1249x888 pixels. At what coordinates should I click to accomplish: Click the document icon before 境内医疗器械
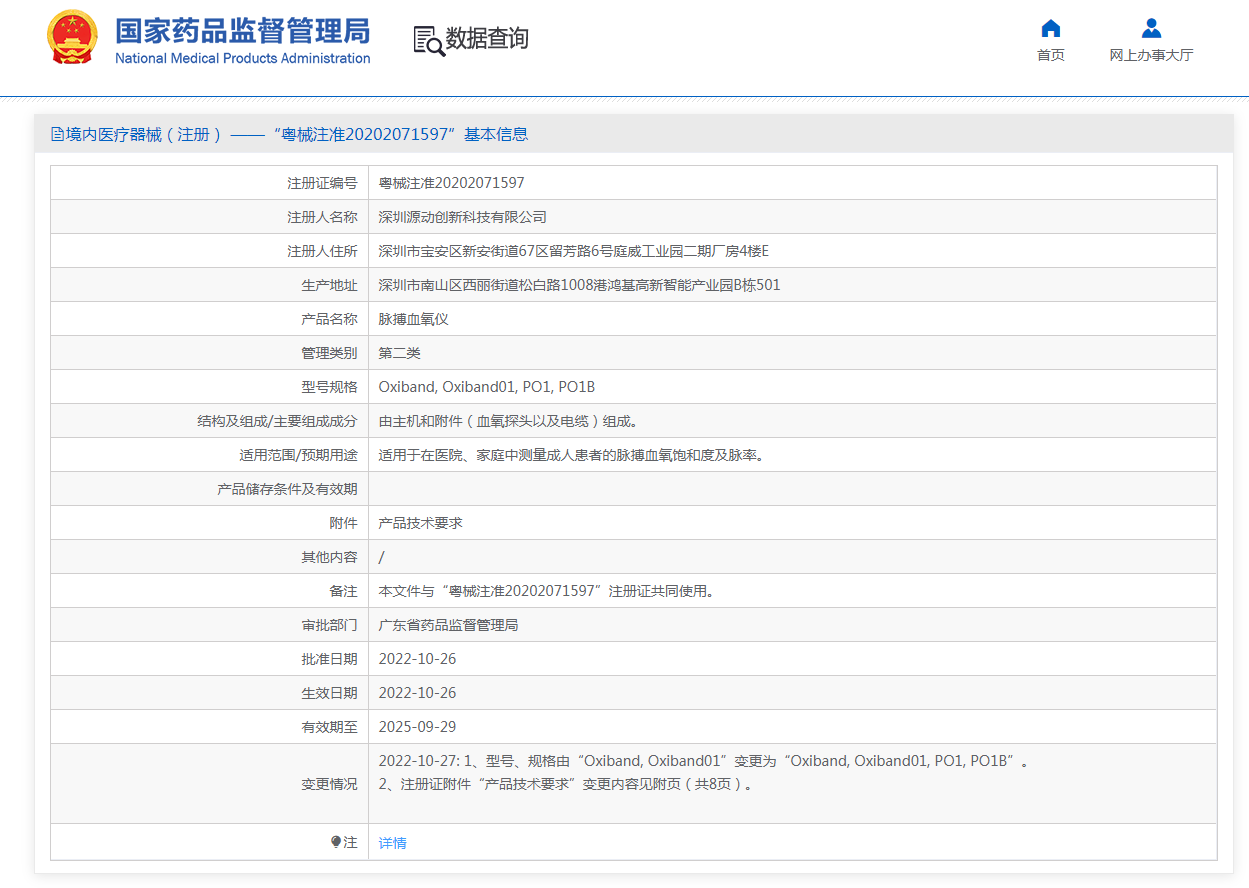[x=57, y=134]
